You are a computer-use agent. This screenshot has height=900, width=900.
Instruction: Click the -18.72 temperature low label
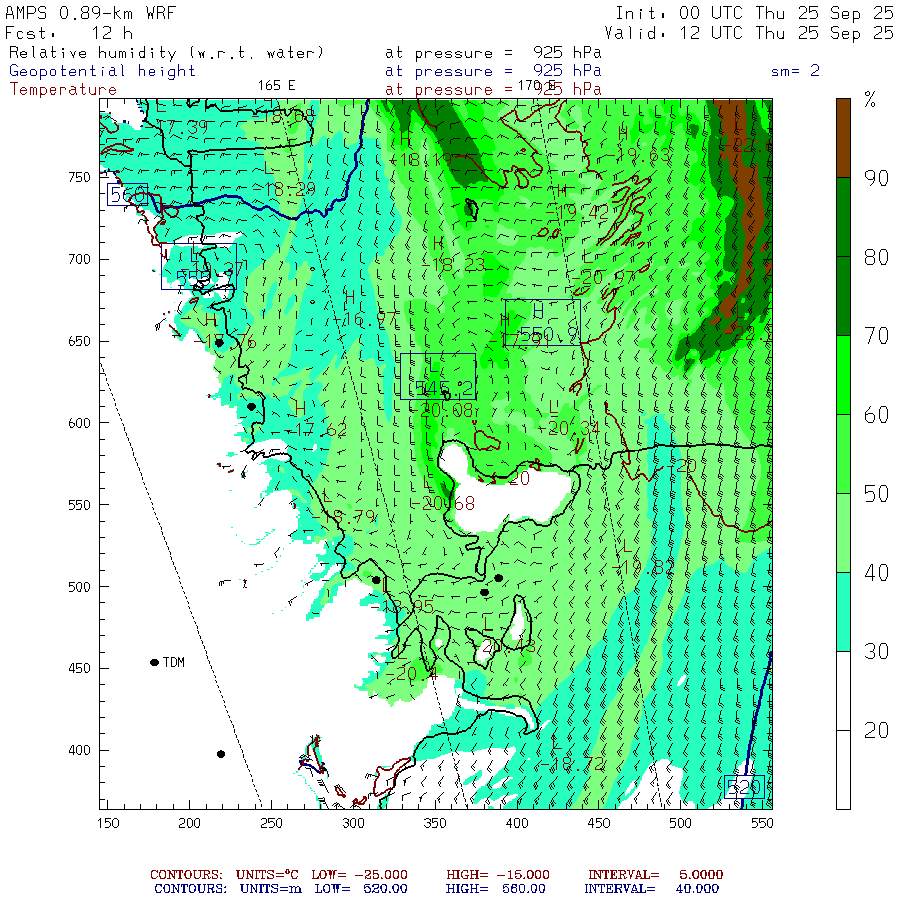[572, 763]
